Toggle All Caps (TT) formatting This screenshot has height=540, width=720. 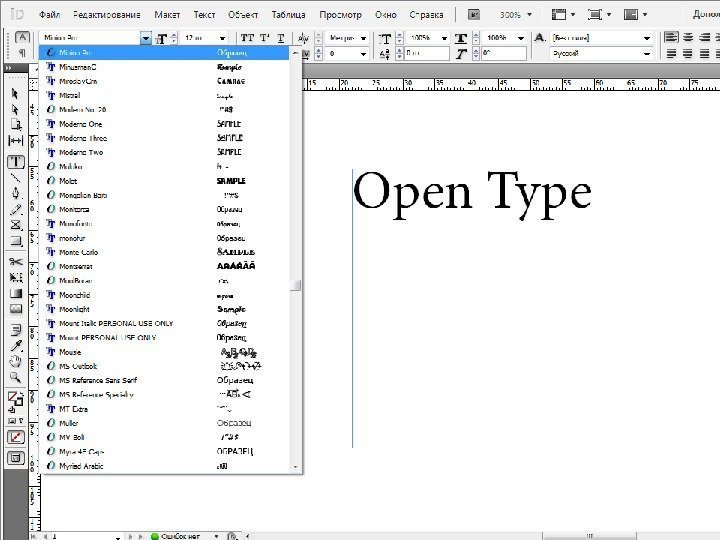[x=247, y=37]
